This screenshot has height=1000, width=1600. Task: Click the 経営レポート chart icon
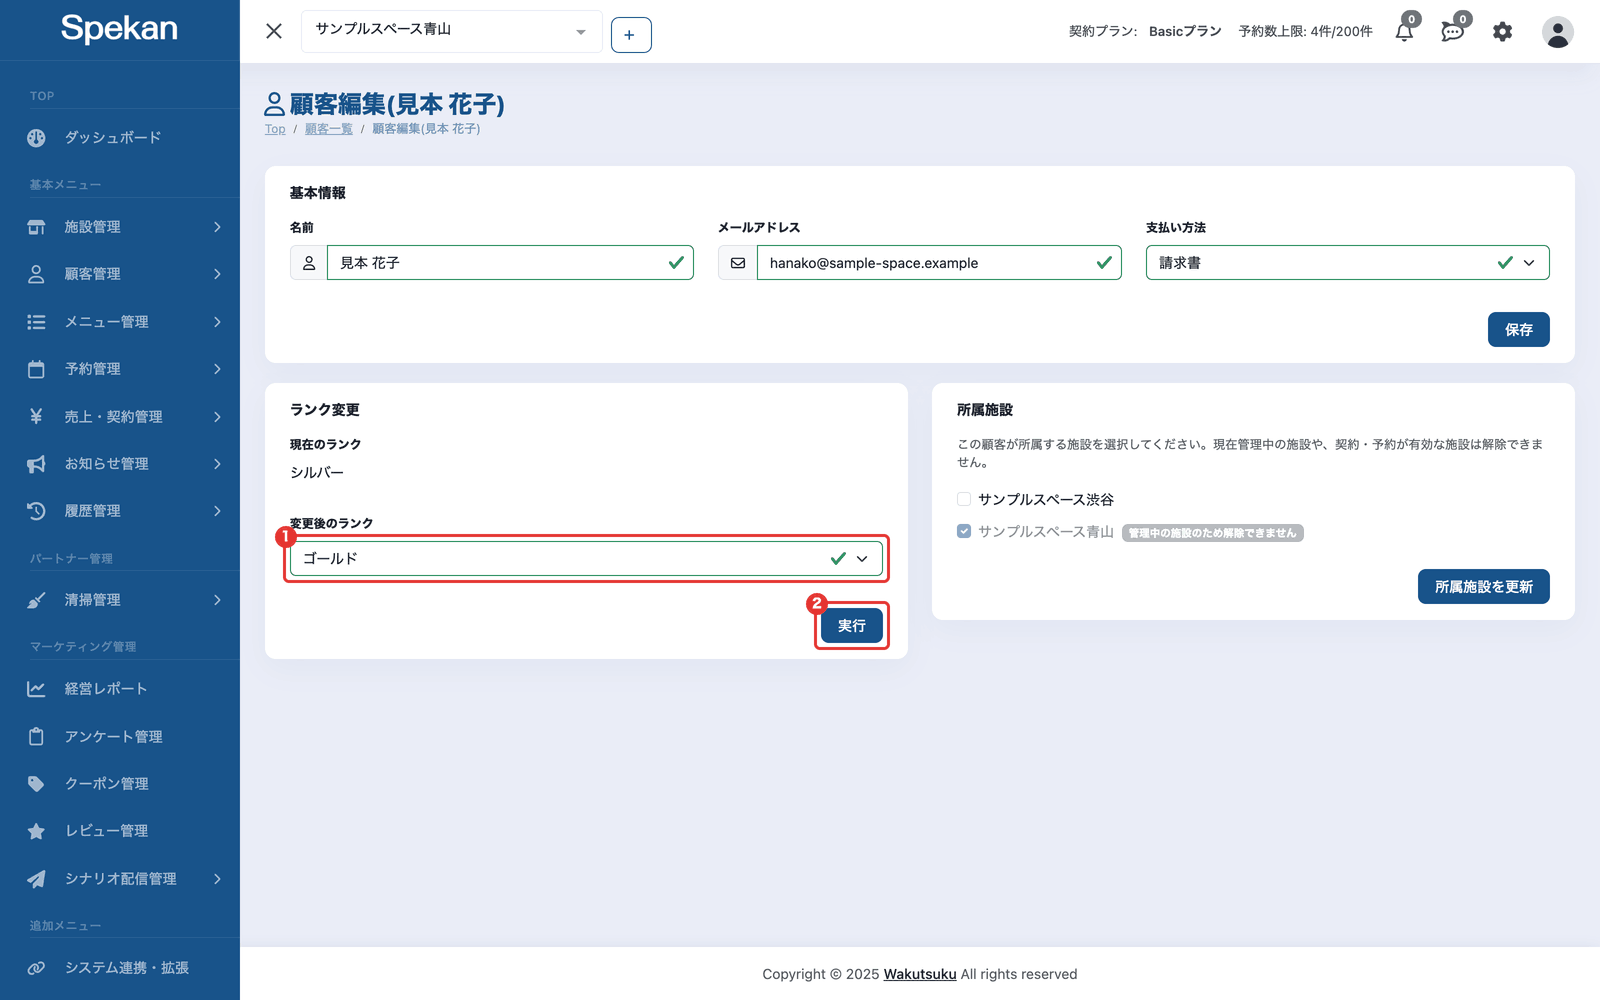pyautogui.click(x=36, y=689)
